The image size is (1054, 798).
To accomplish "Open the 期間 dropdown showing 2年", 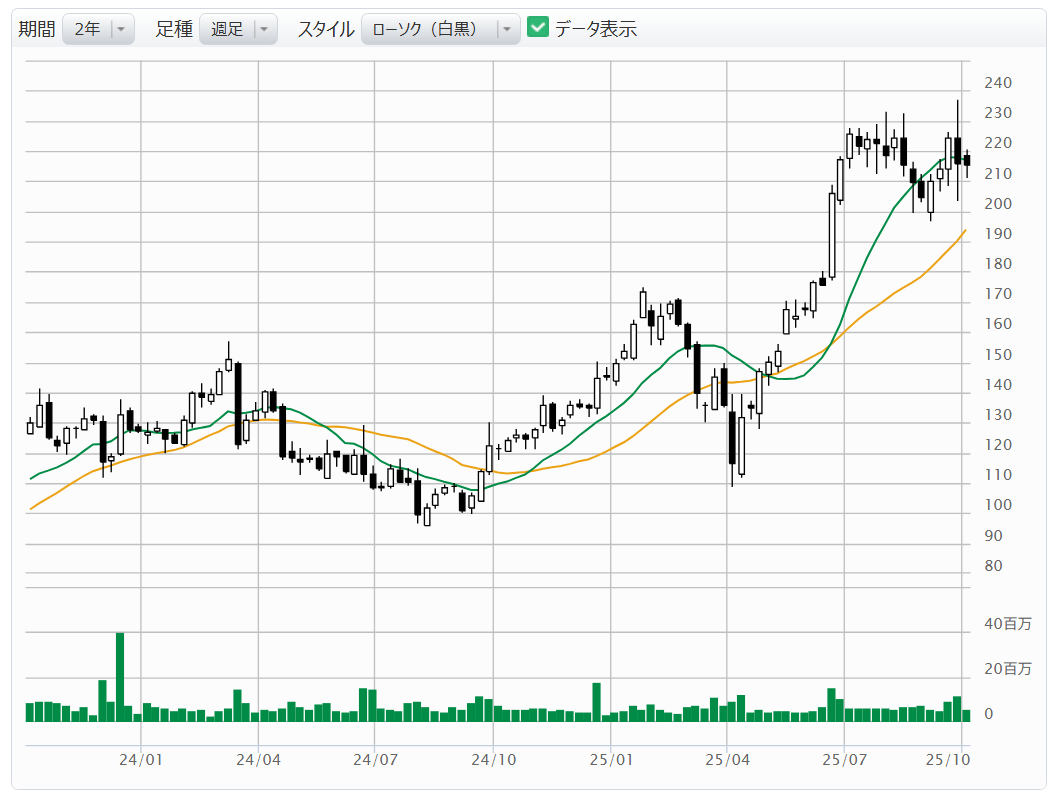I will [x=98, y=29].
